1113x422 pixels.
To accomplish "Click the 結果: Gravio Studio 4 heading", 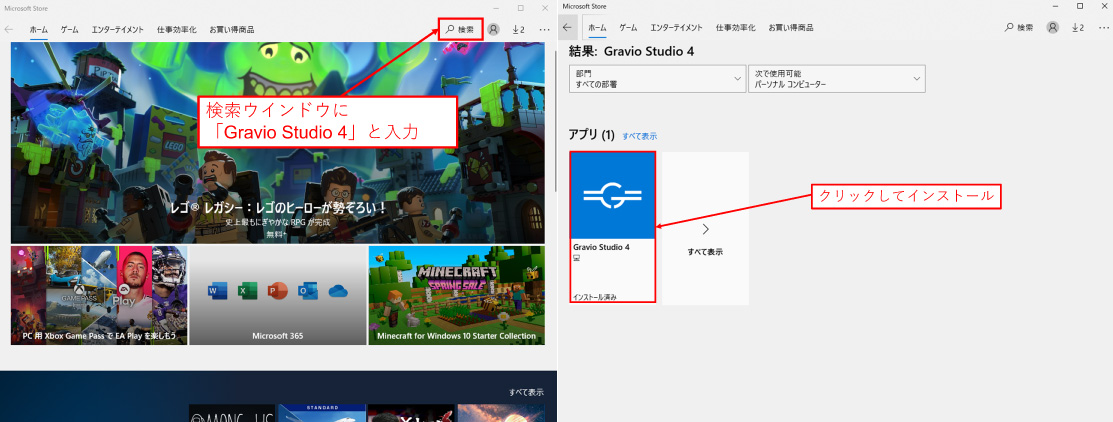I will (631, 51).
